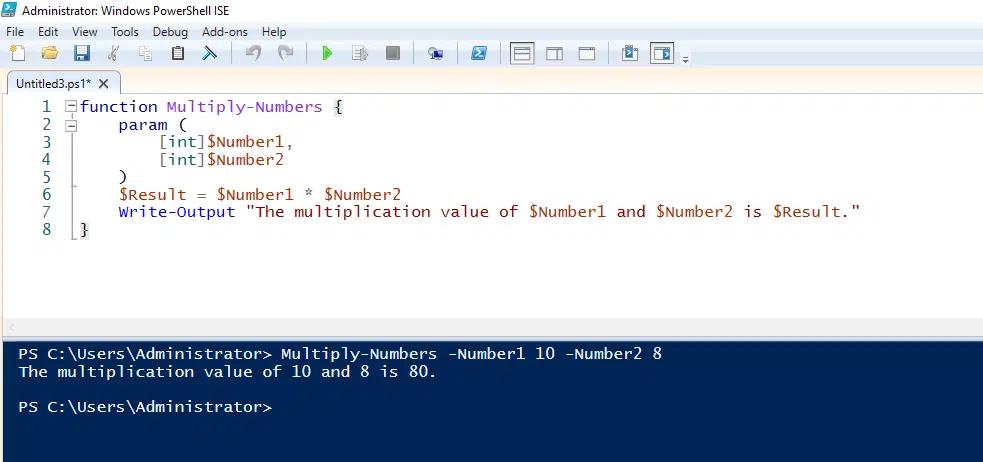Viewport: 983px width, 462px height.
Task: Undo the last edit
Action: click(x=253, y=53)
